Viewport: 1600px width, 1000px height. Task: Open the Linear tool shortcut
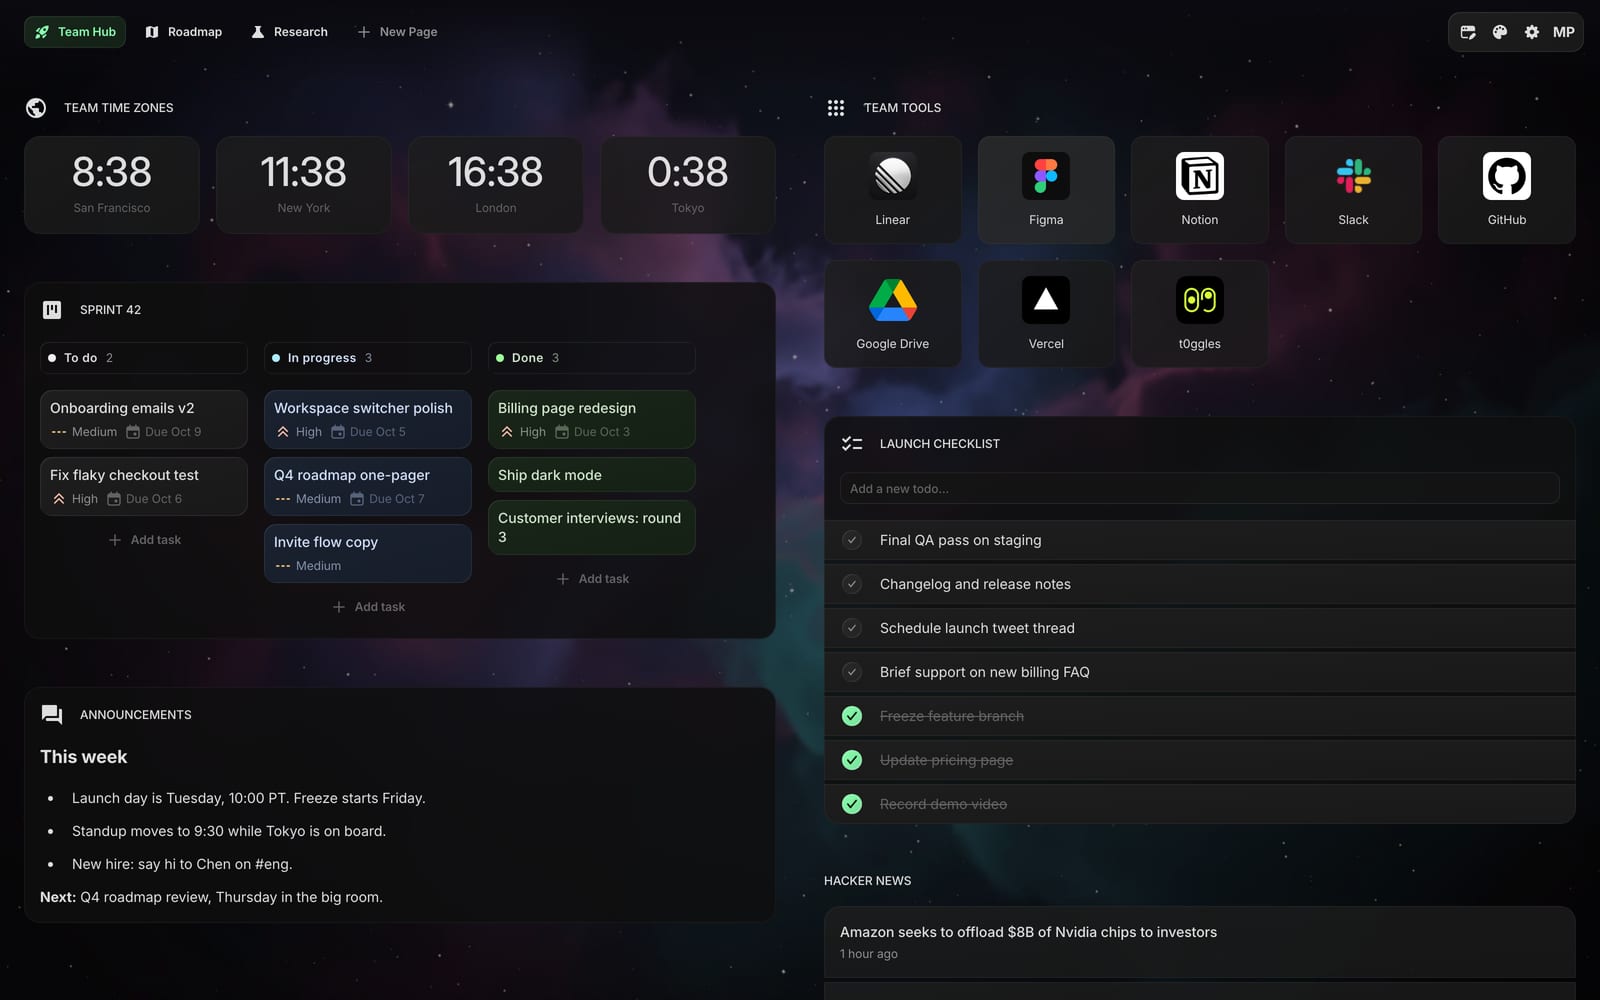tap(892, 190)
